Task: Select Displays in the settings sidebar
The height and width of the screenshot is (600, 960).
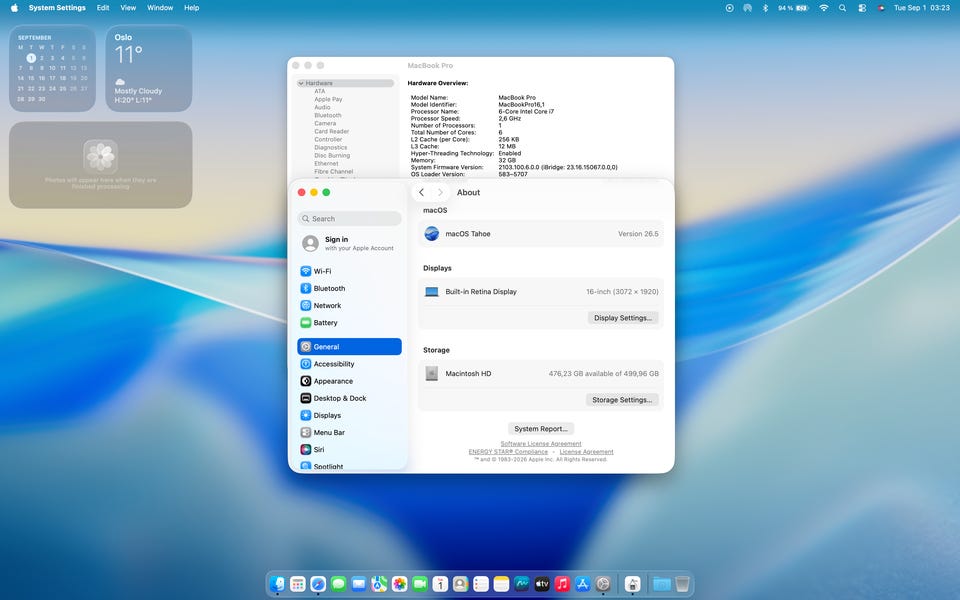Action: point(349,415)
